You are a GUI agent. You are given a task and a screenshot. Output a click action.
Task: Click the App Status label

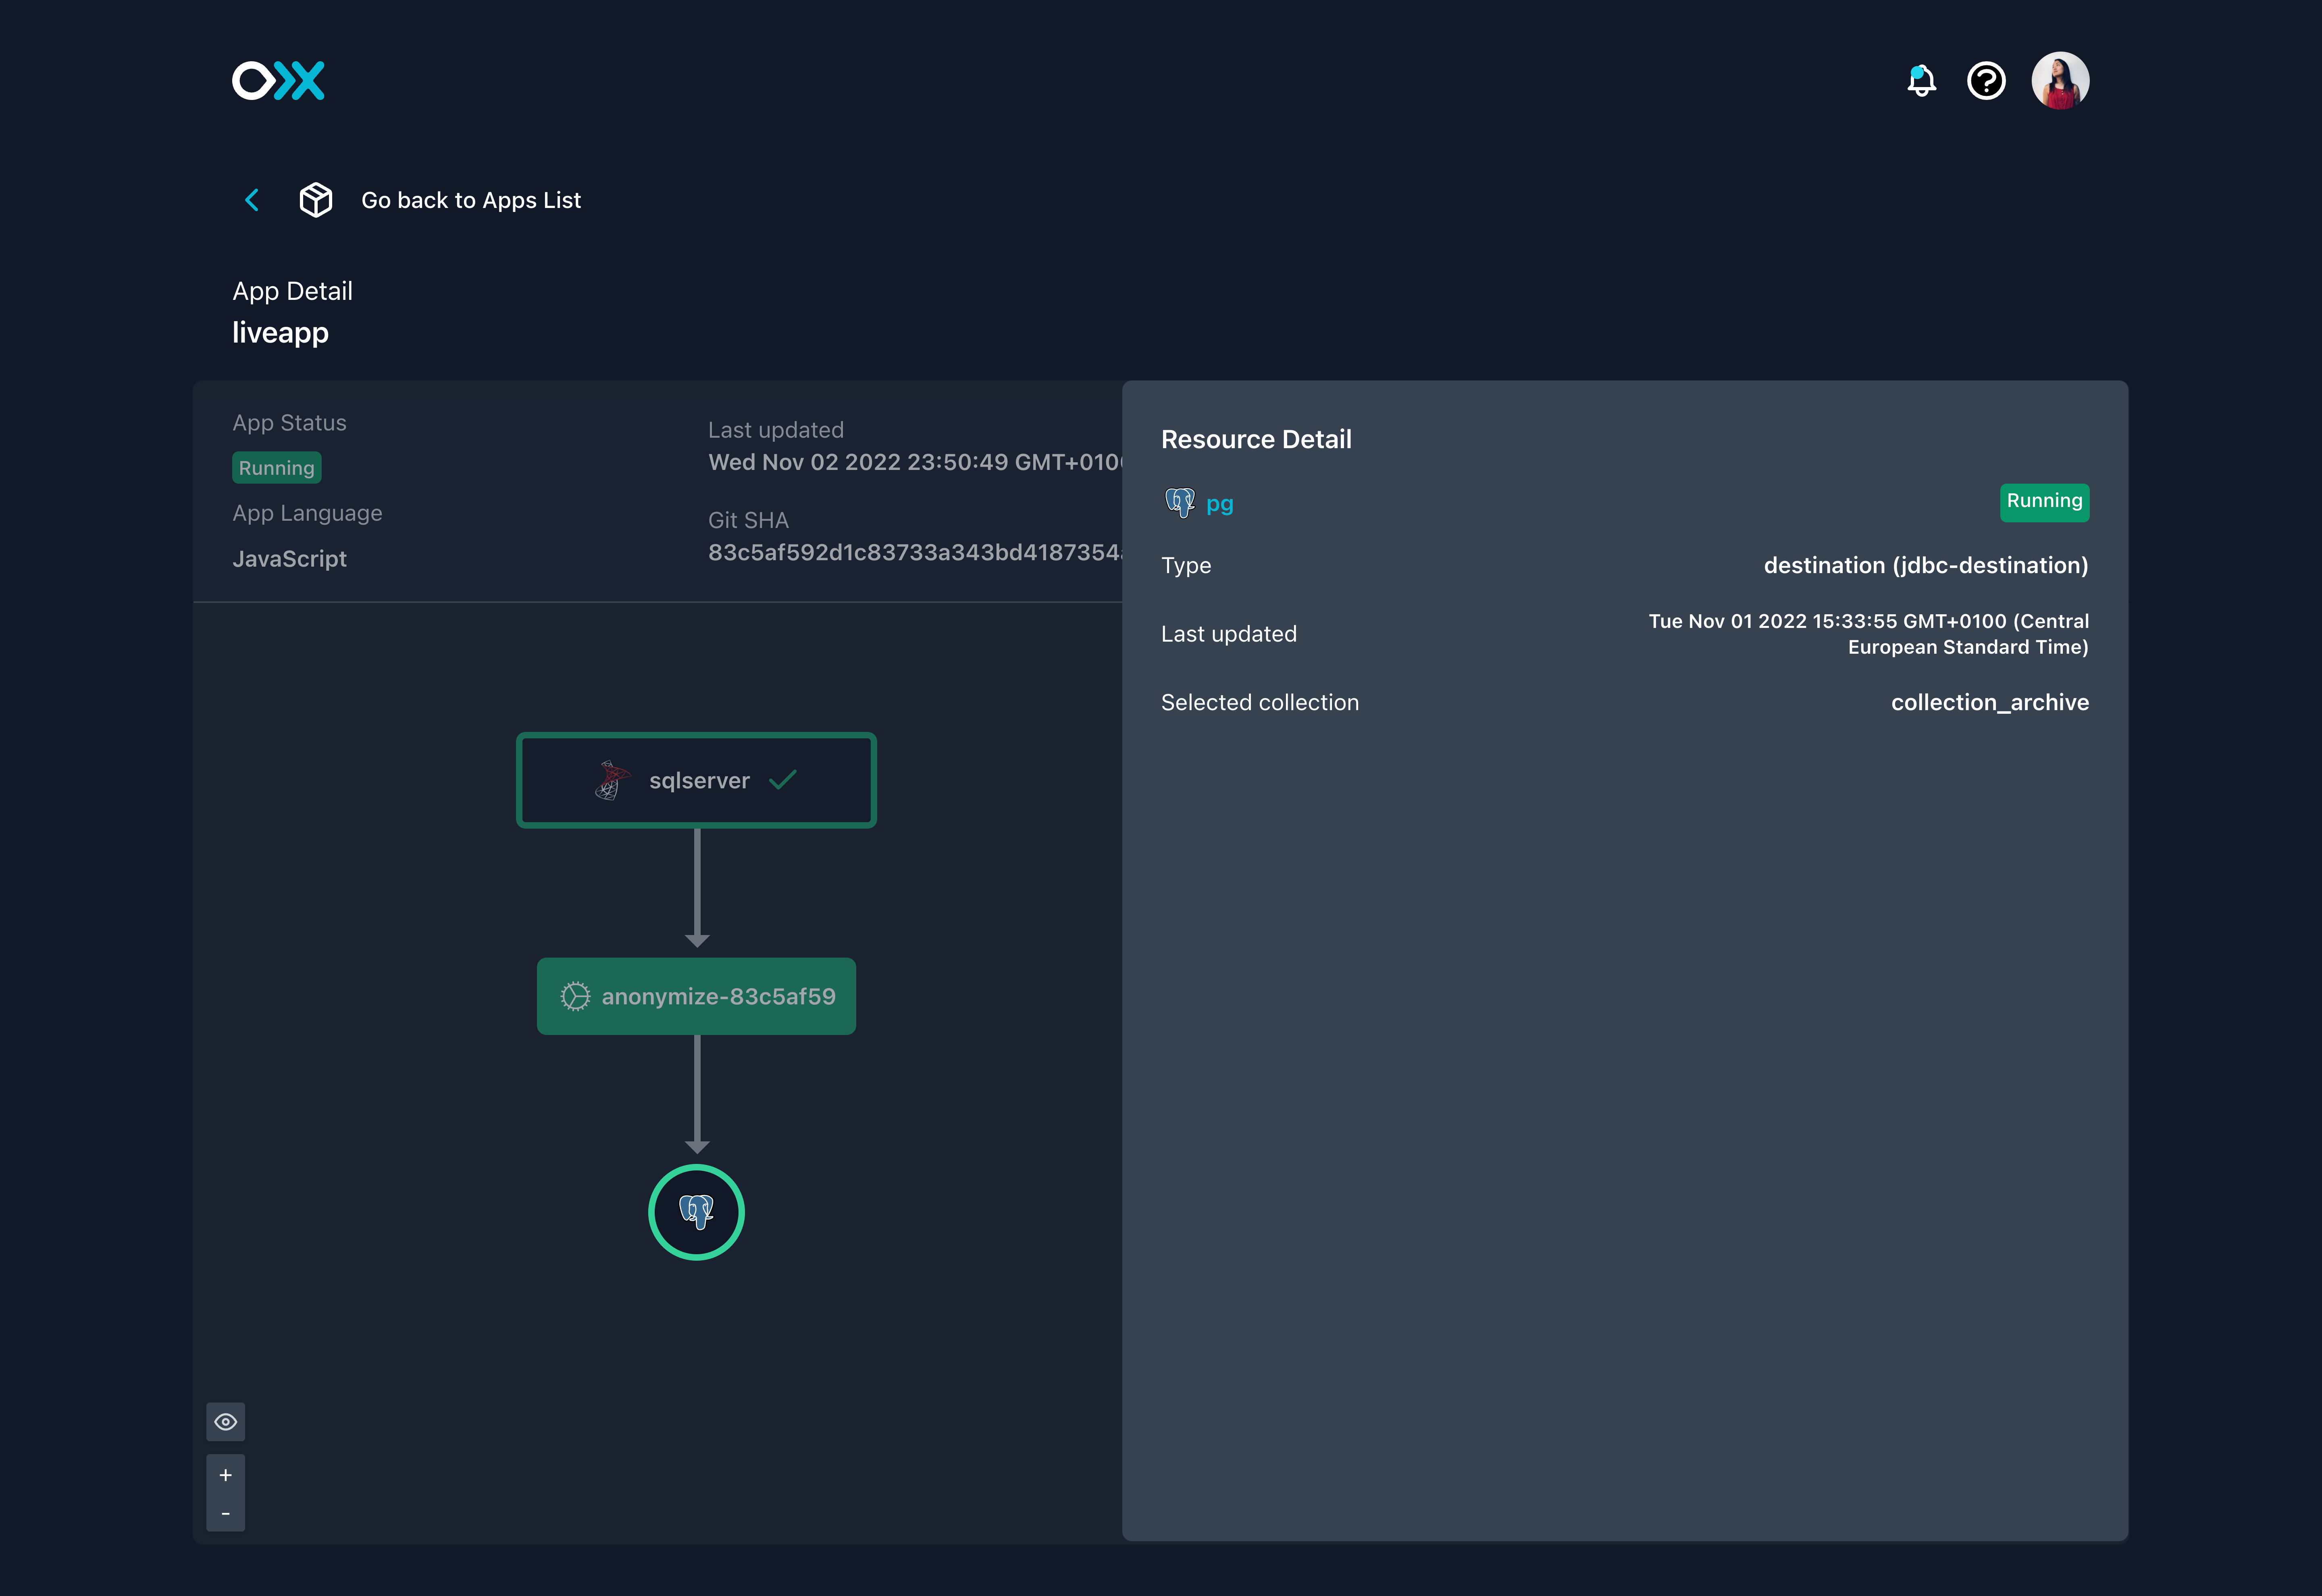tap(290, 423)
